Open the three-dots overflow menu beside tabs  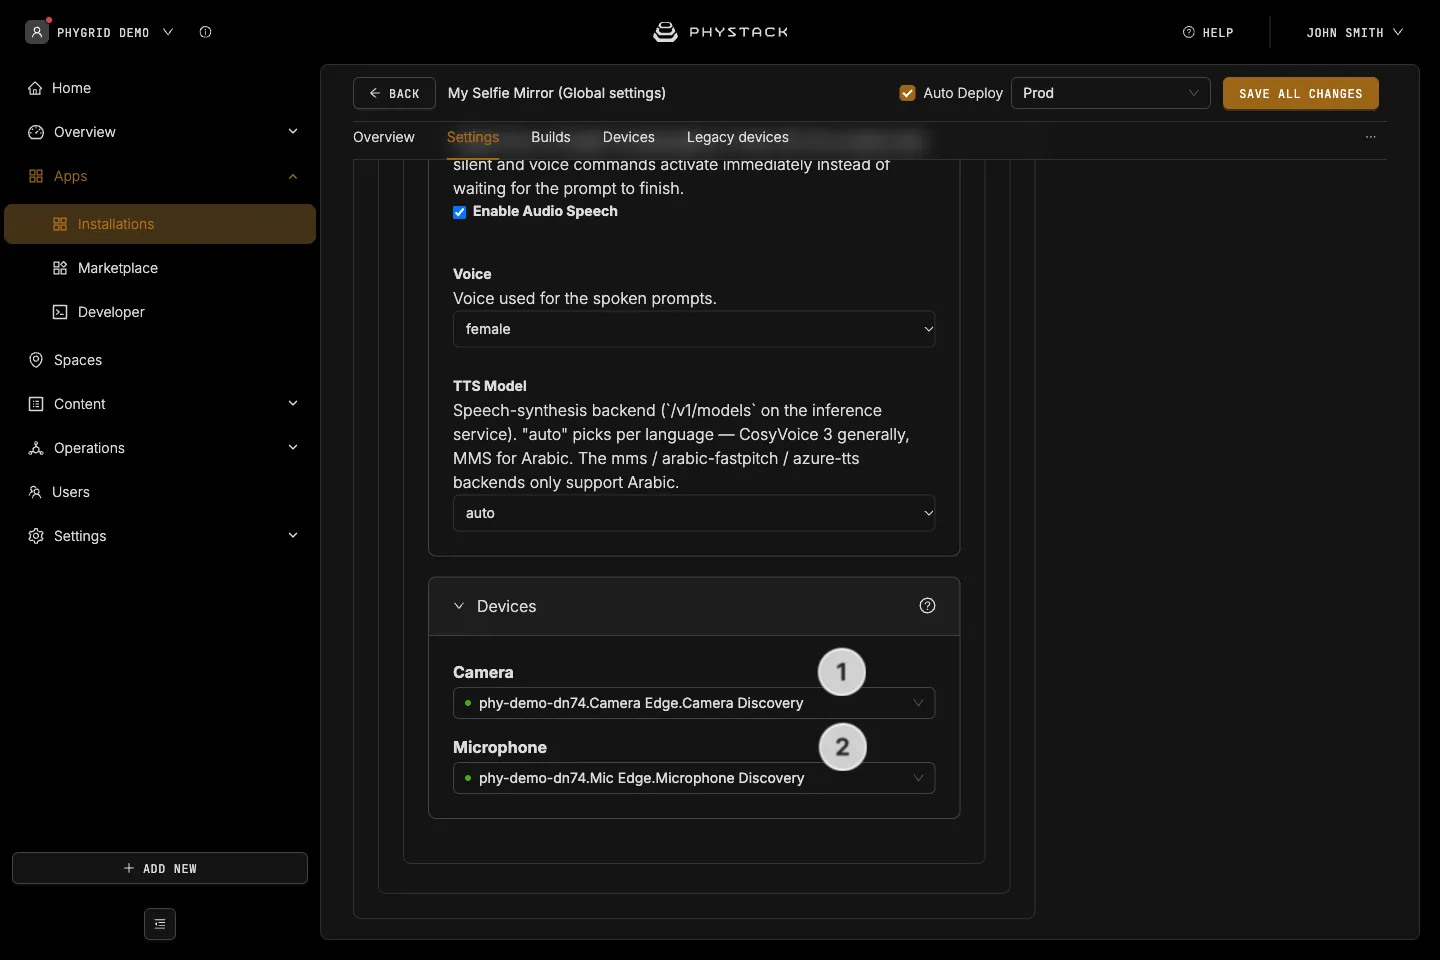click(x=1370, y=137)
